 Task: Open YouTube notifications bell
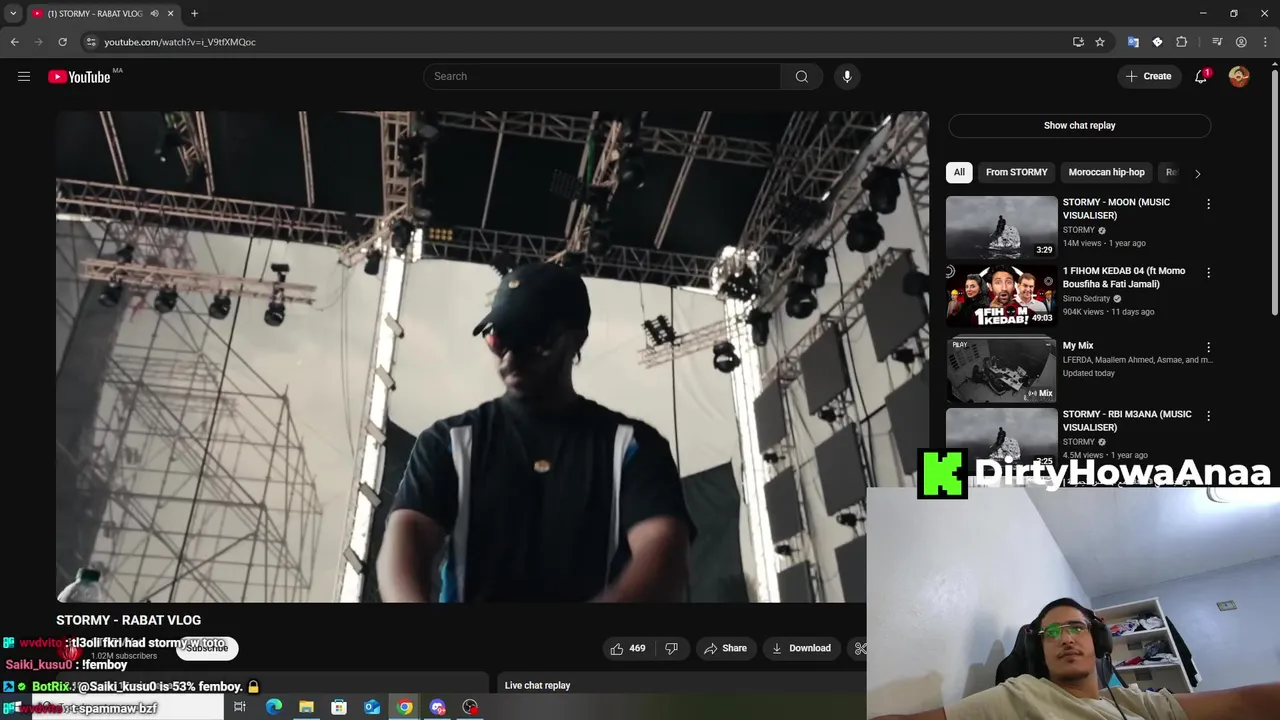[1201, 76]
